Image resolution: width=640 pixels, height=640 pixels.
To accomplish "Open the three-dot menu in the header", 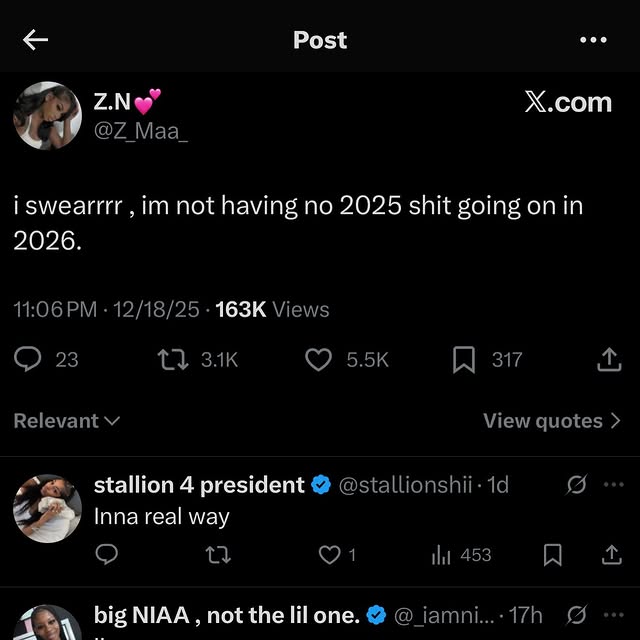I will (x=593, y=40).
